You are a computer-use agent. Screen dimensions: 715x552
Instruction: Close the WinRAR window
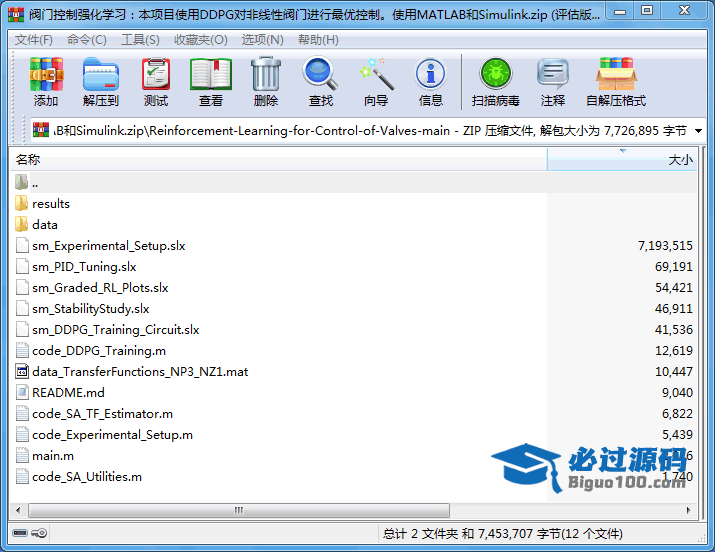684,12
